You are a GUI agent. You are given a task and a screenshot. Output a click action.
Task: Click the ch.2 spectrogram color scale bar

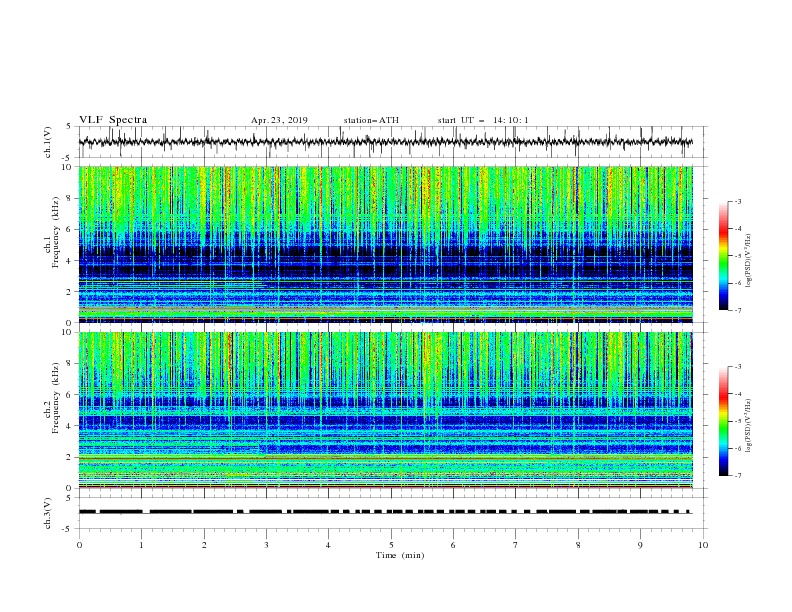click(x=724, y=421)
